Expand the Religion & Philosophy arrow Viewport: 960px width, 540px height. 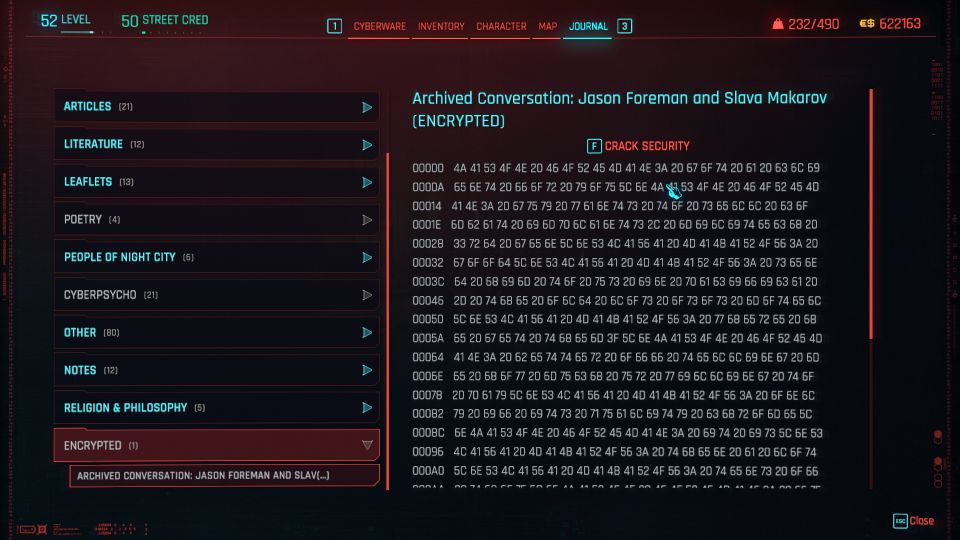coord(367,408)
